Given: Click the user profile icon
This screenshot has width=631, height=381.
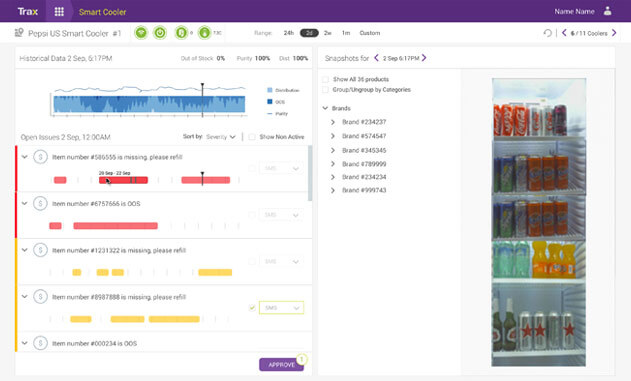Looking at the screenshot, I should click(607, 11).
